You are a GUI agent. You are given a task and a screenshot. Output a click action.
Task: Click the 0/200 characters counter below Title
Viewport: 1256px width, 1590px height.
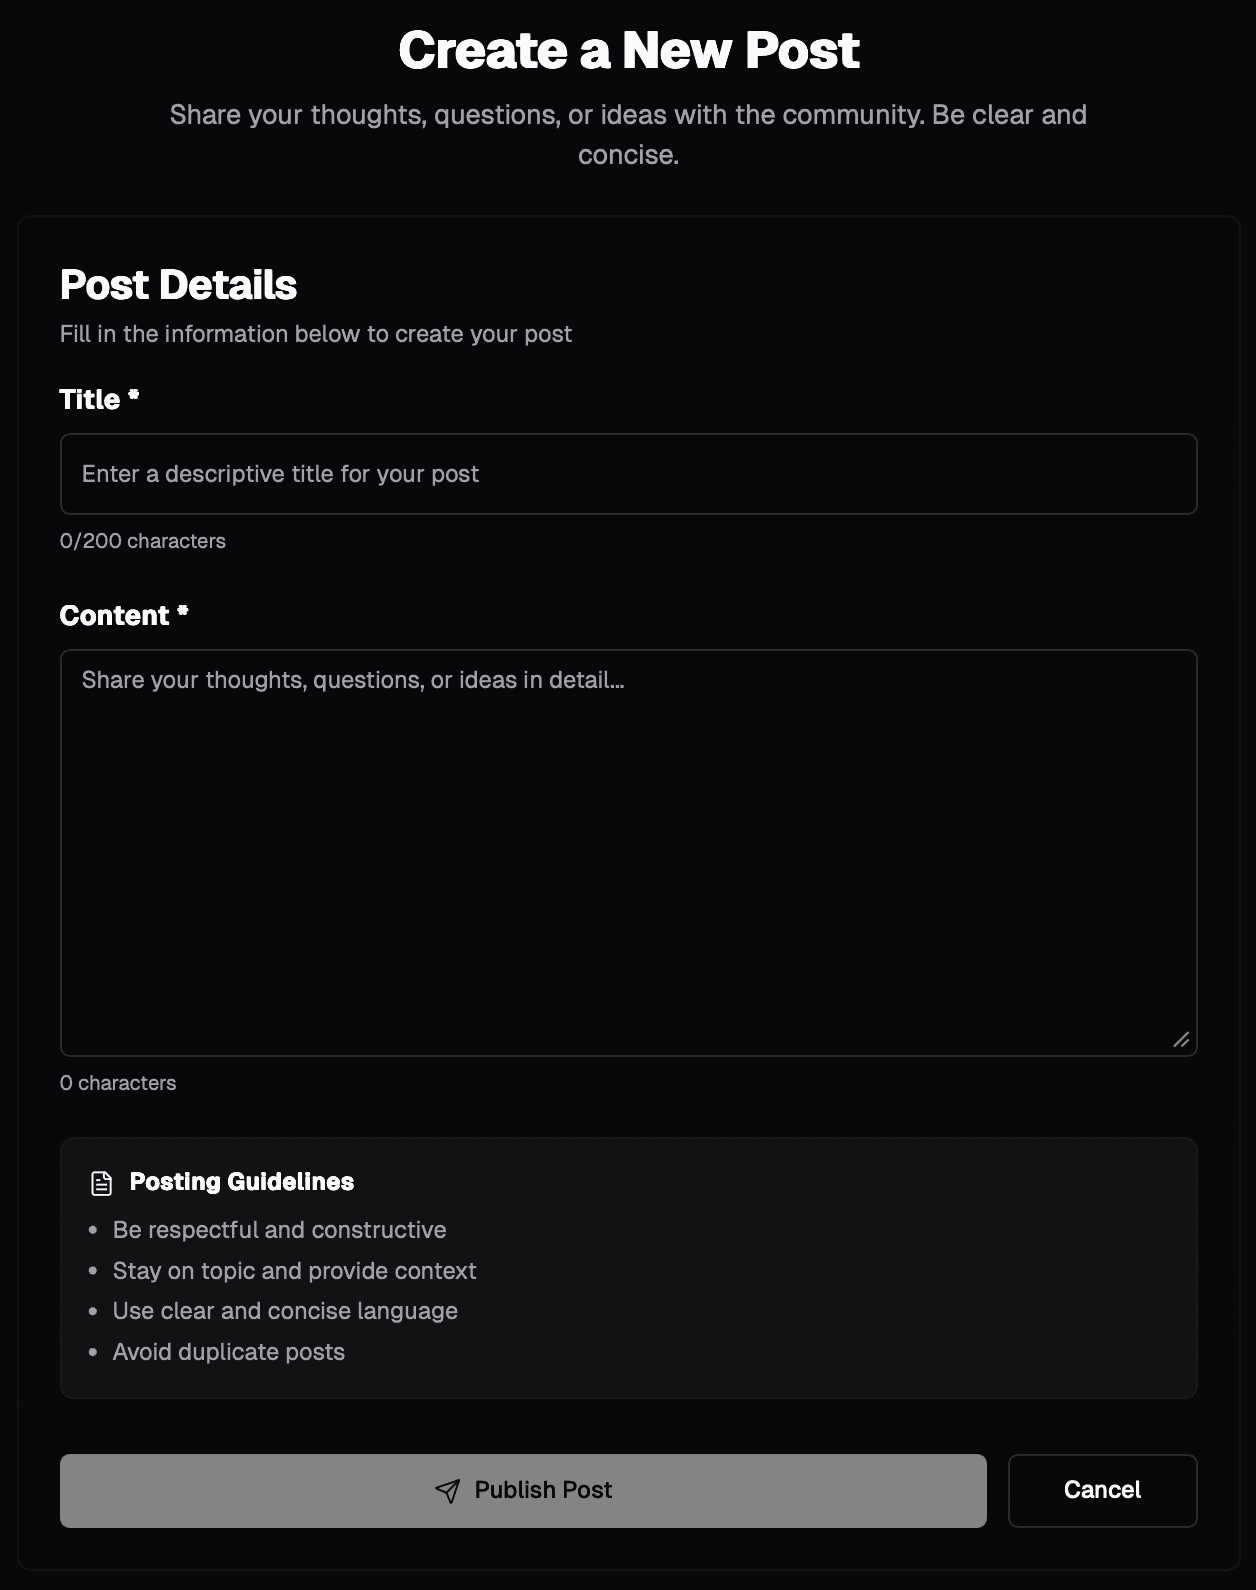coord(143,540)
